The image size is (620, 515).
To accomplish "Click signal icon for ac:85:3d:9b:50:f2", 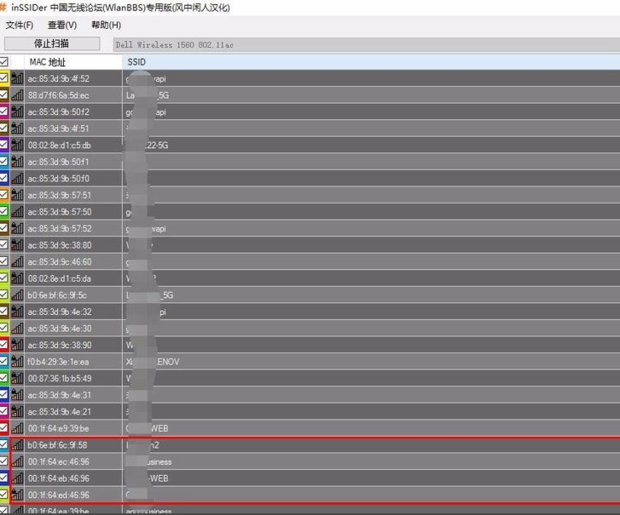I will point(17,112).
